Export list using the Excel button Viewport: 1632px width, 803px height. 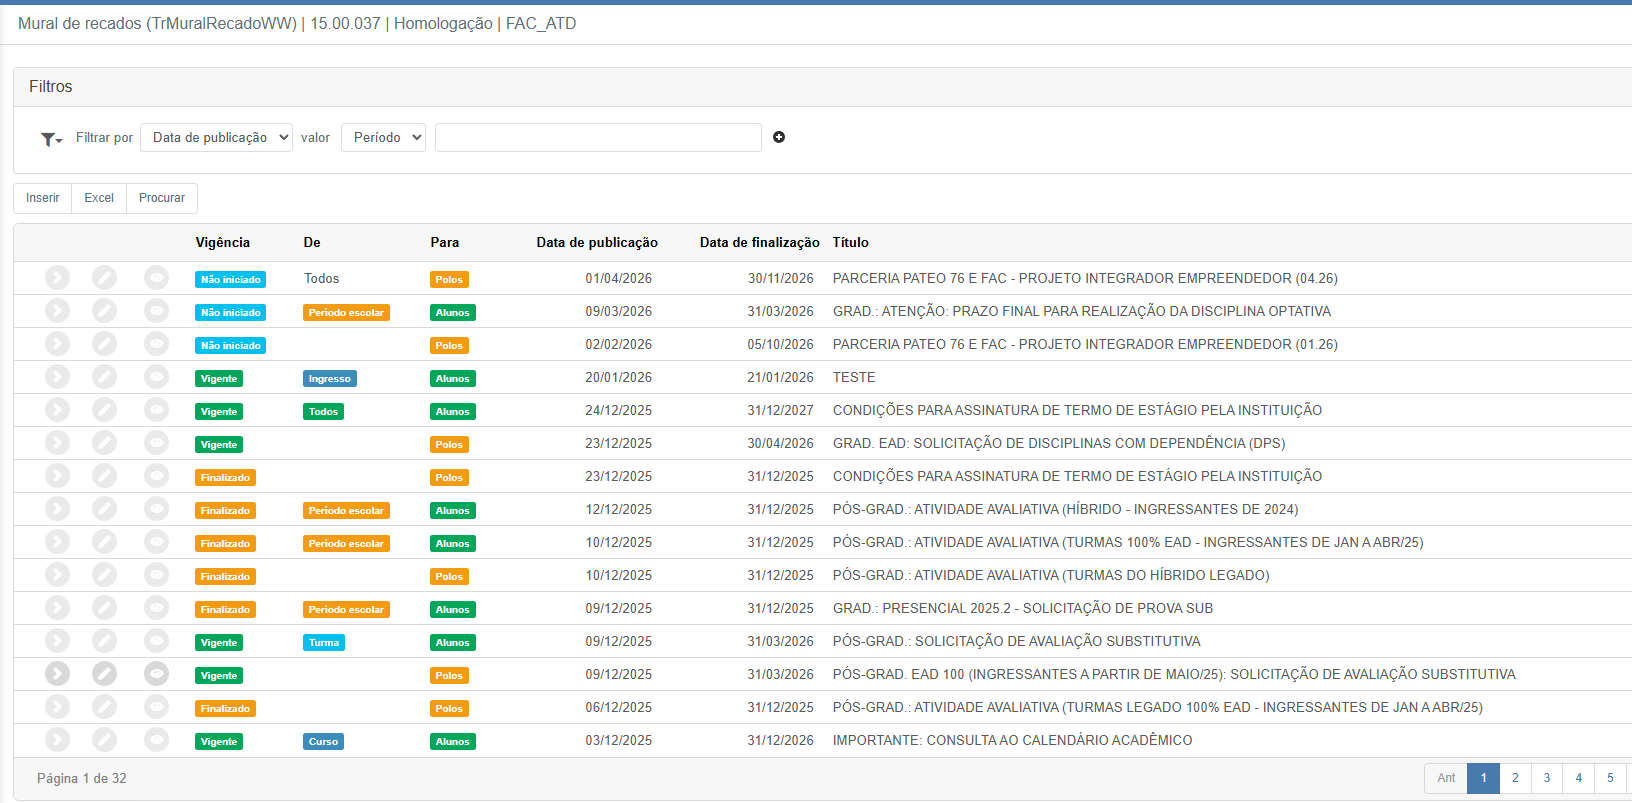(99, 198)
